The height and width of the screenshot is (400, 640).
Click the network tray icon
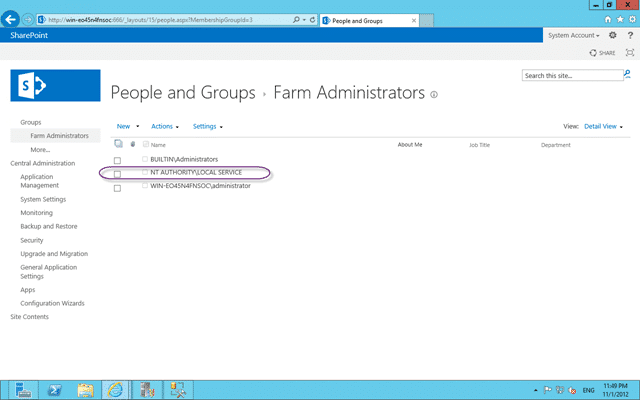click(560, 390)
